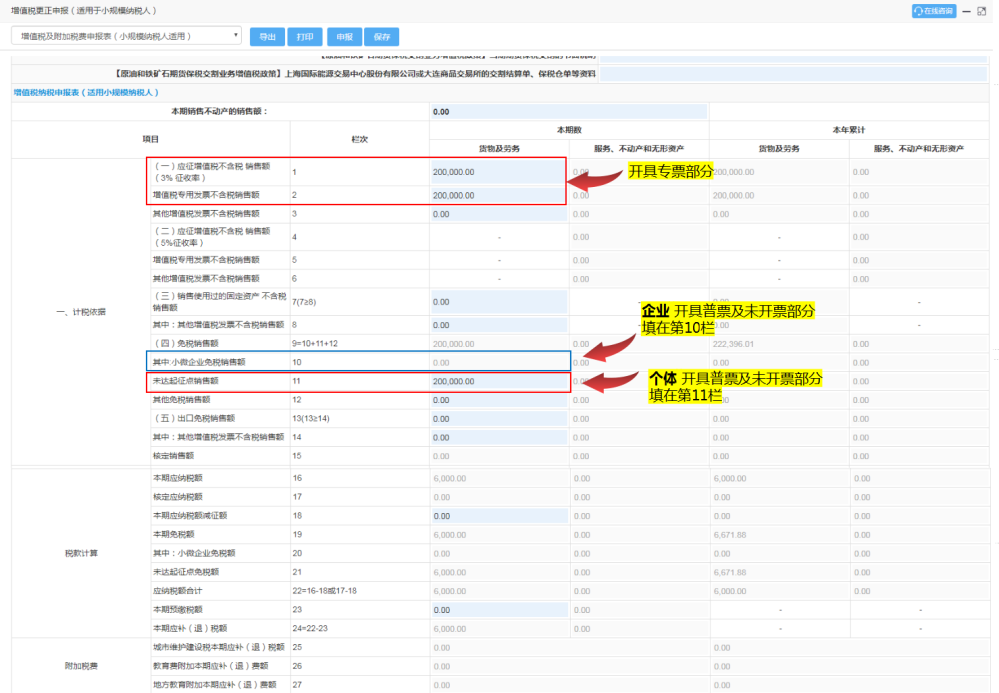999x693 pixels.
Task: Open the 增值税纳税申报表（适用小规模纳税人）link
Action: (86, 92)
